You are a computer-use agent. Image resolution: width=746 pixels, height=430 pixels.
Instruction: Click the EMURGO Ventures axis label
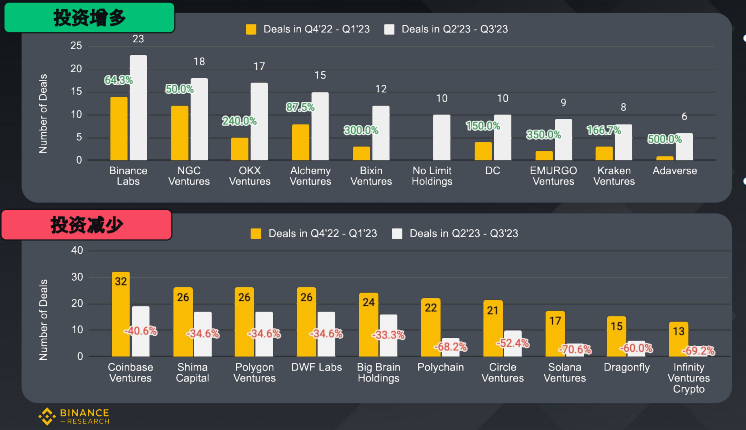[x=553, y=176]
